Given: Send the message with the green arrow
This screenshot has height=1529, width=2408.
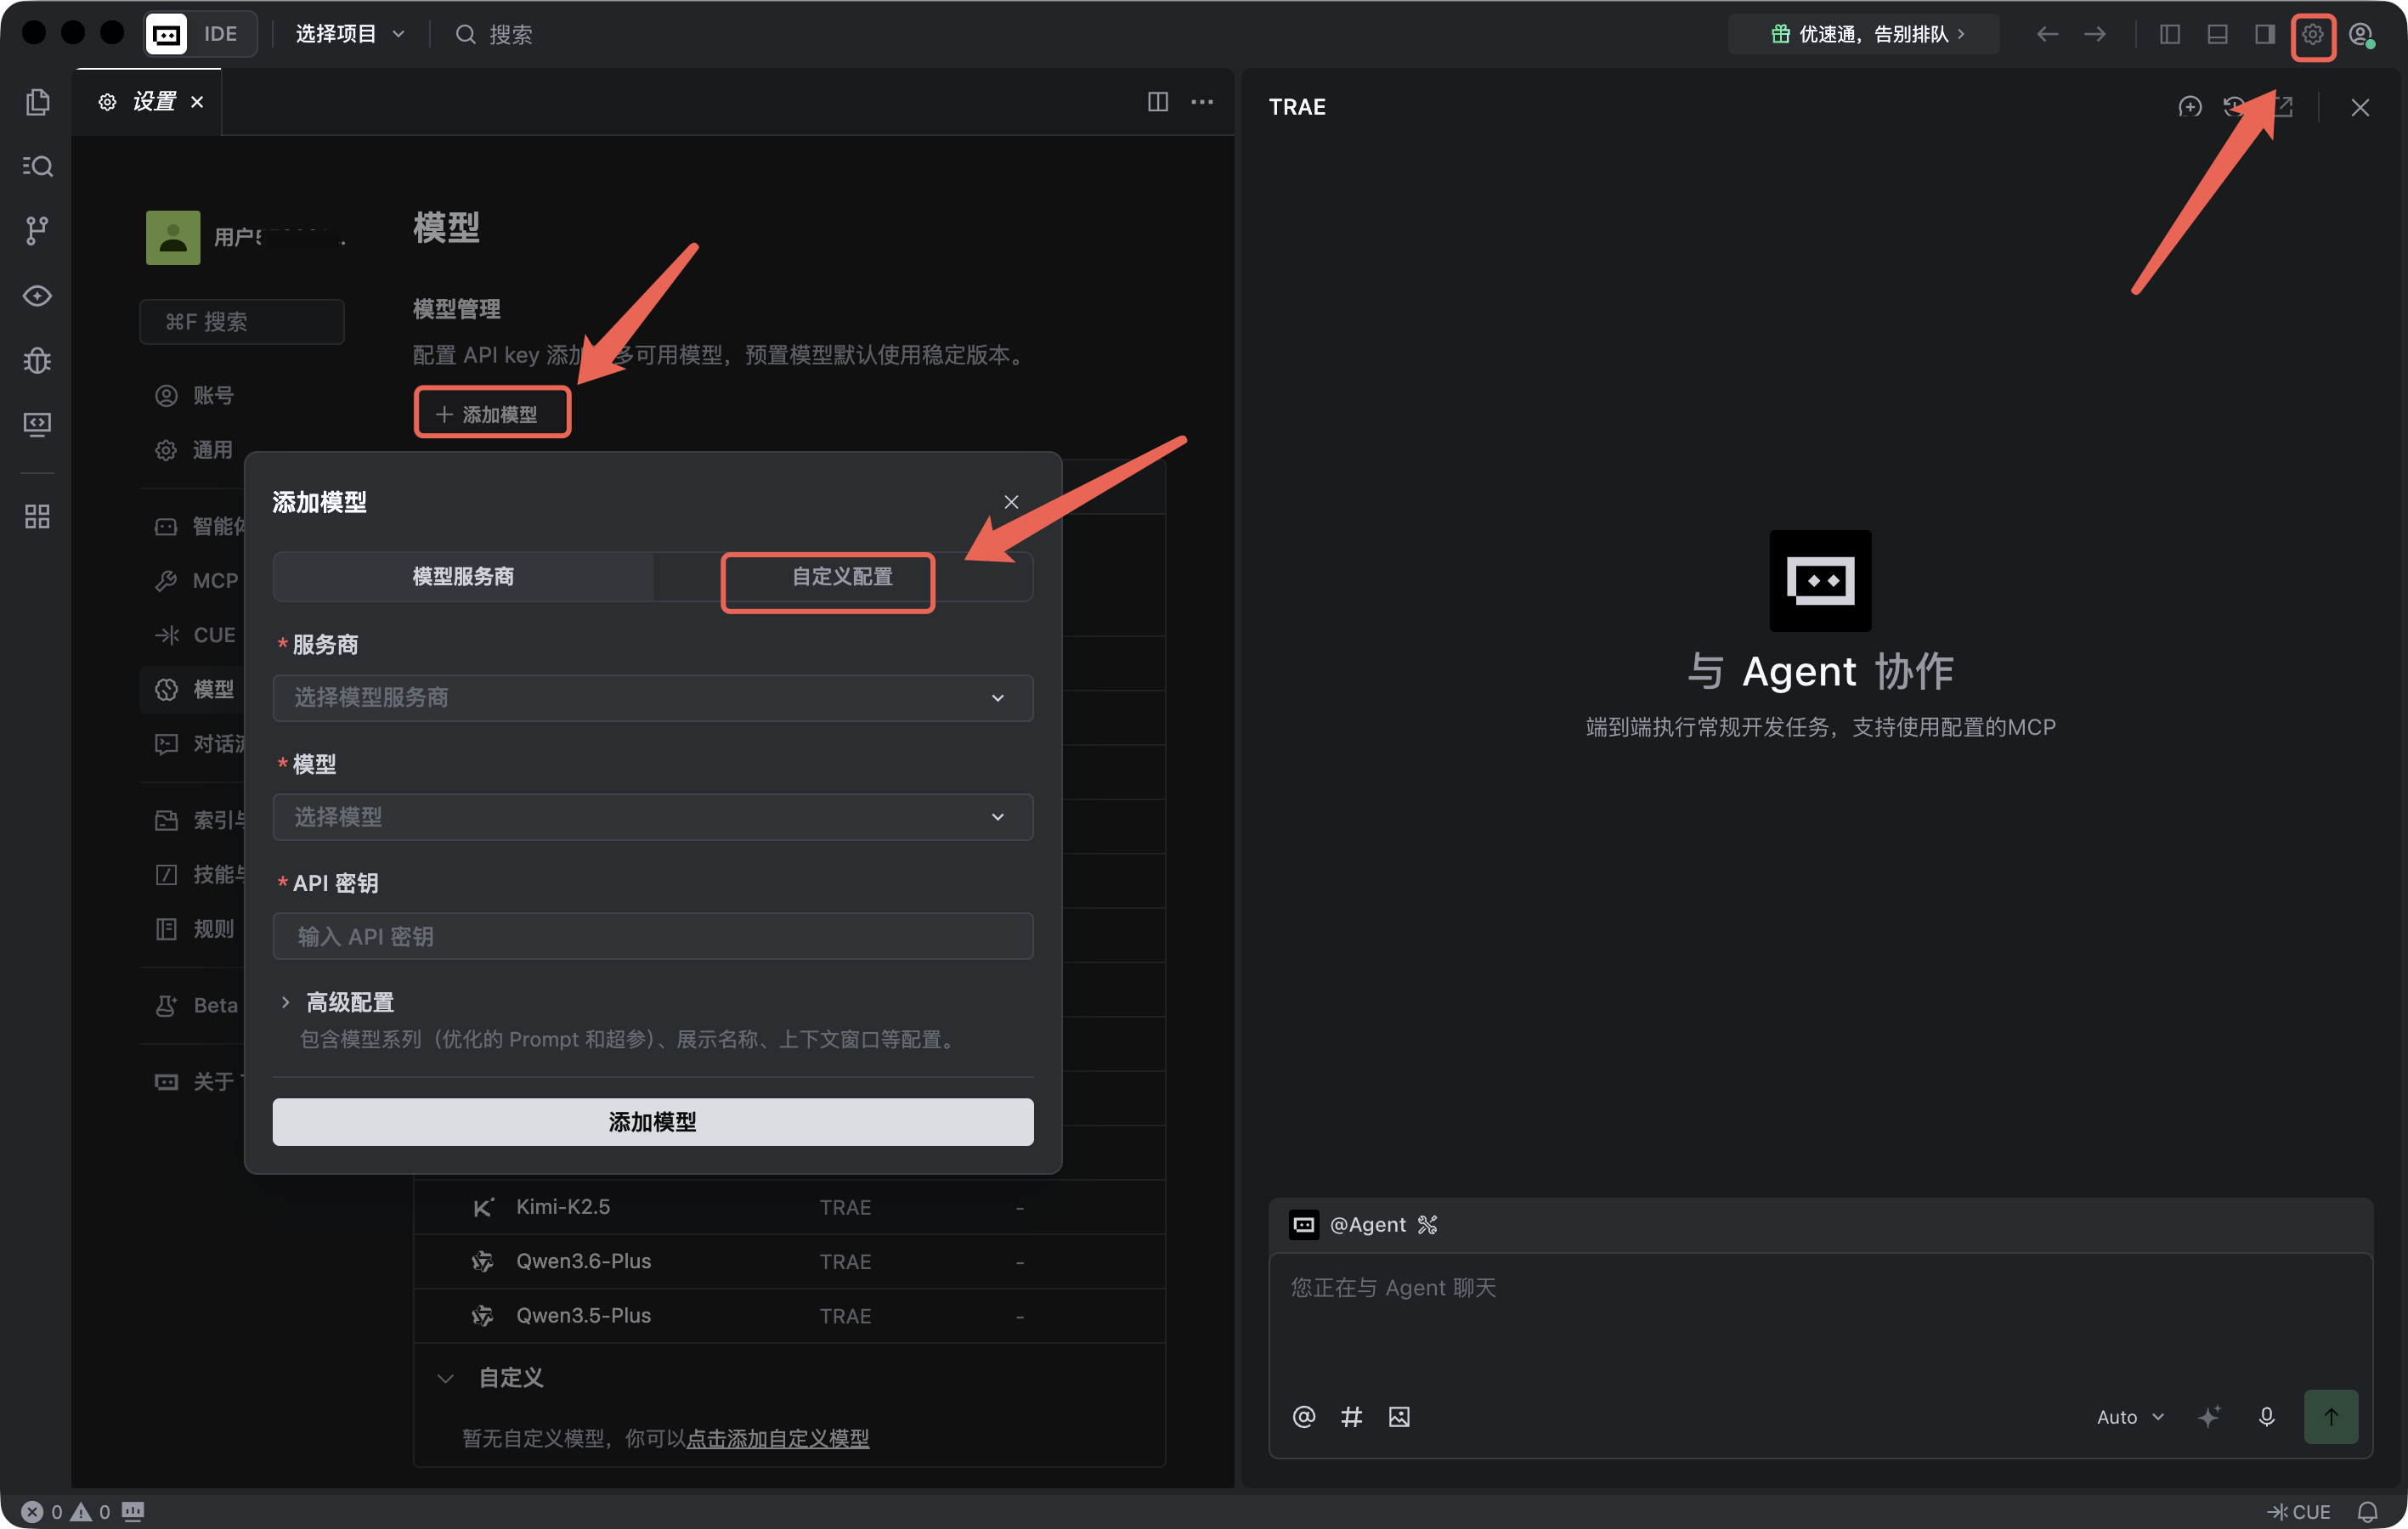Looking at the screenshot, I should click(2331, 1416).
